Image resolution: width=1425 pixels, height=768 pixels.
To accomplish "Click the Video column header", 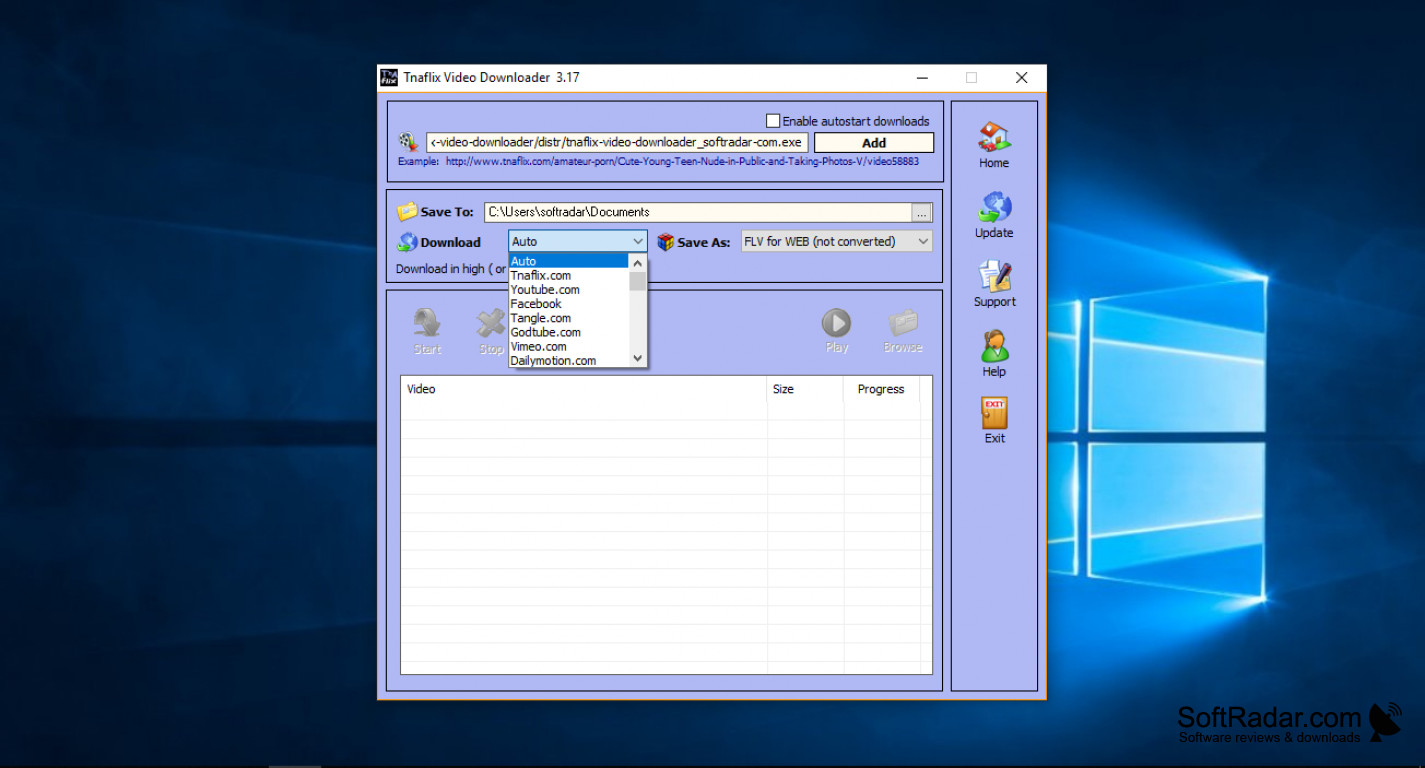I will tap(584, 389).
